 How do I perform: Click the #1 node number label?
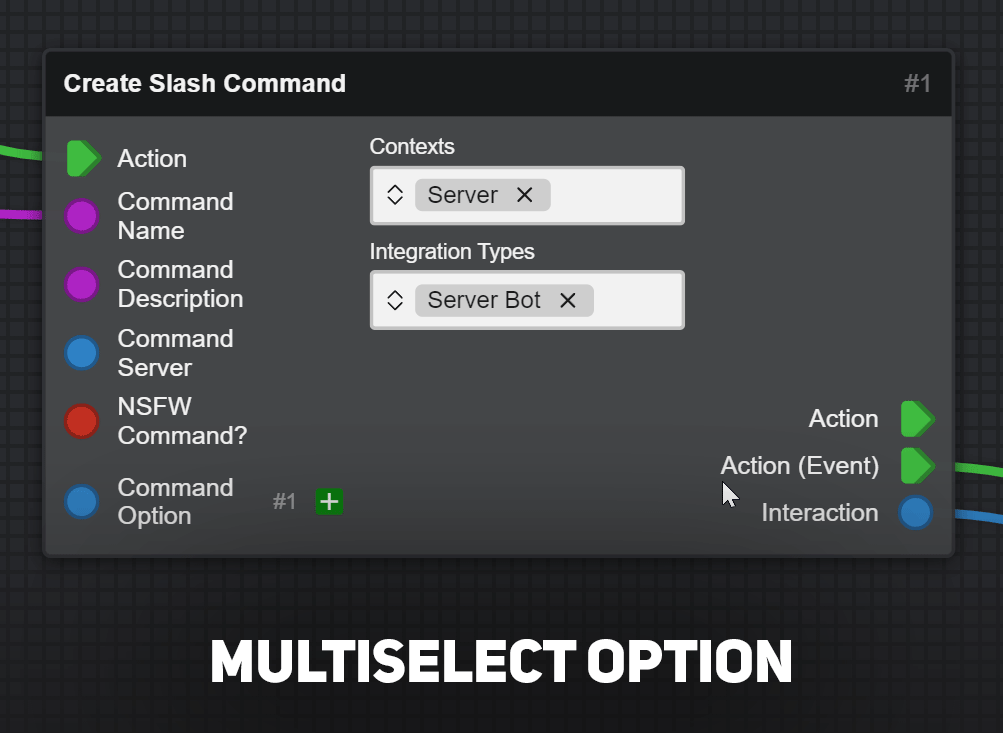coord(917,84)
